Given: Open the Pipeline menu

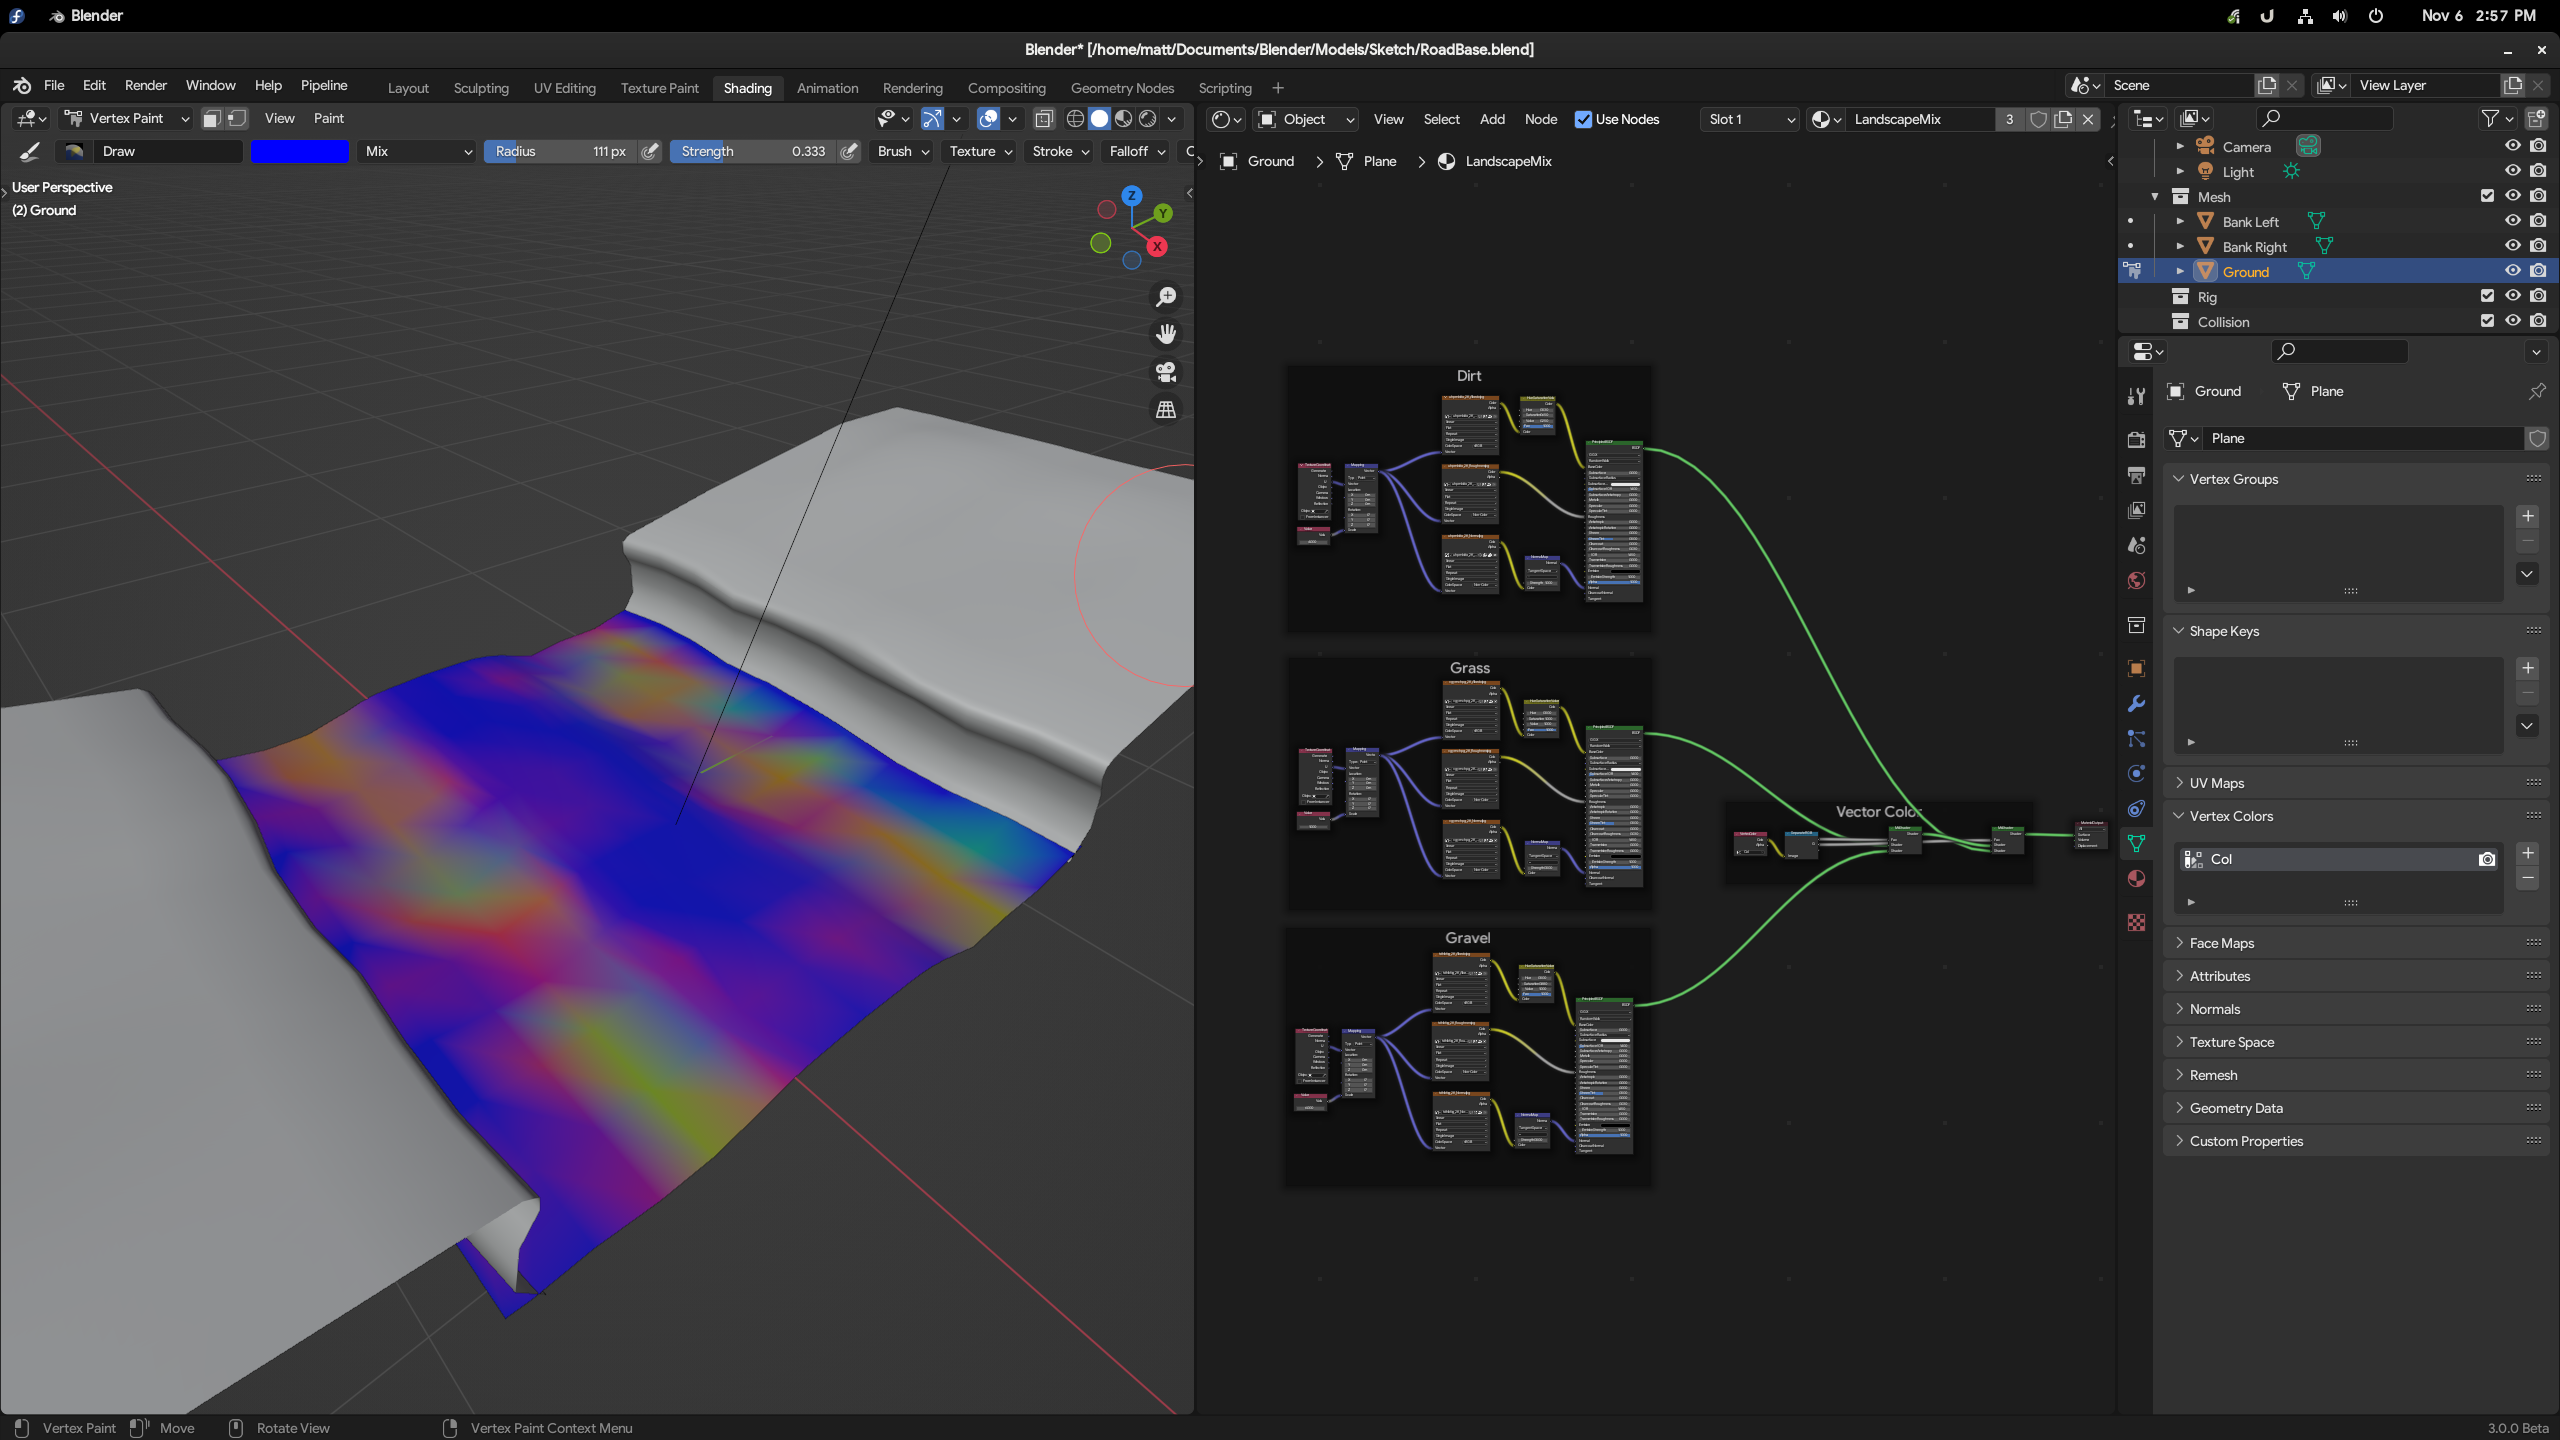Looking at the screenshot, I should [x=324, y=86].
